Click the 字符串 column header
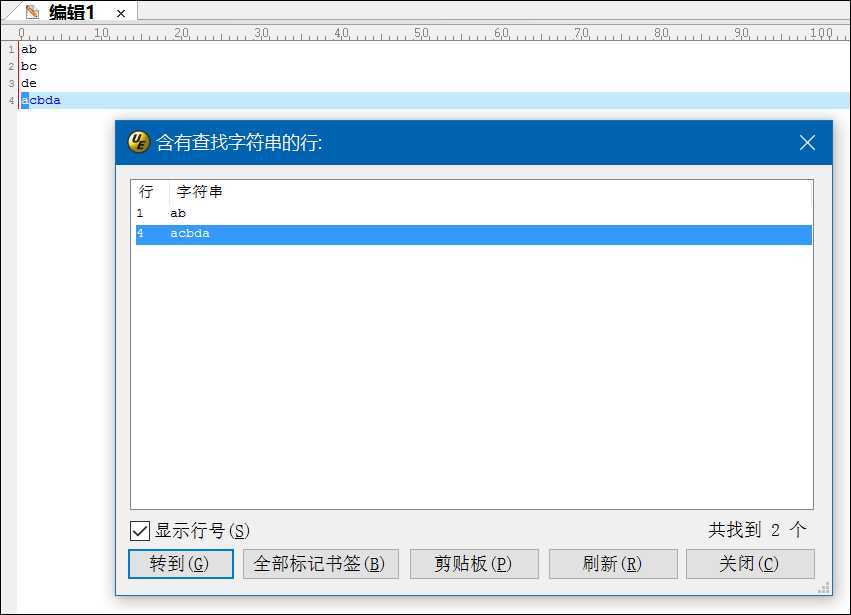This screenshot has height=615, width=851. 195,191
